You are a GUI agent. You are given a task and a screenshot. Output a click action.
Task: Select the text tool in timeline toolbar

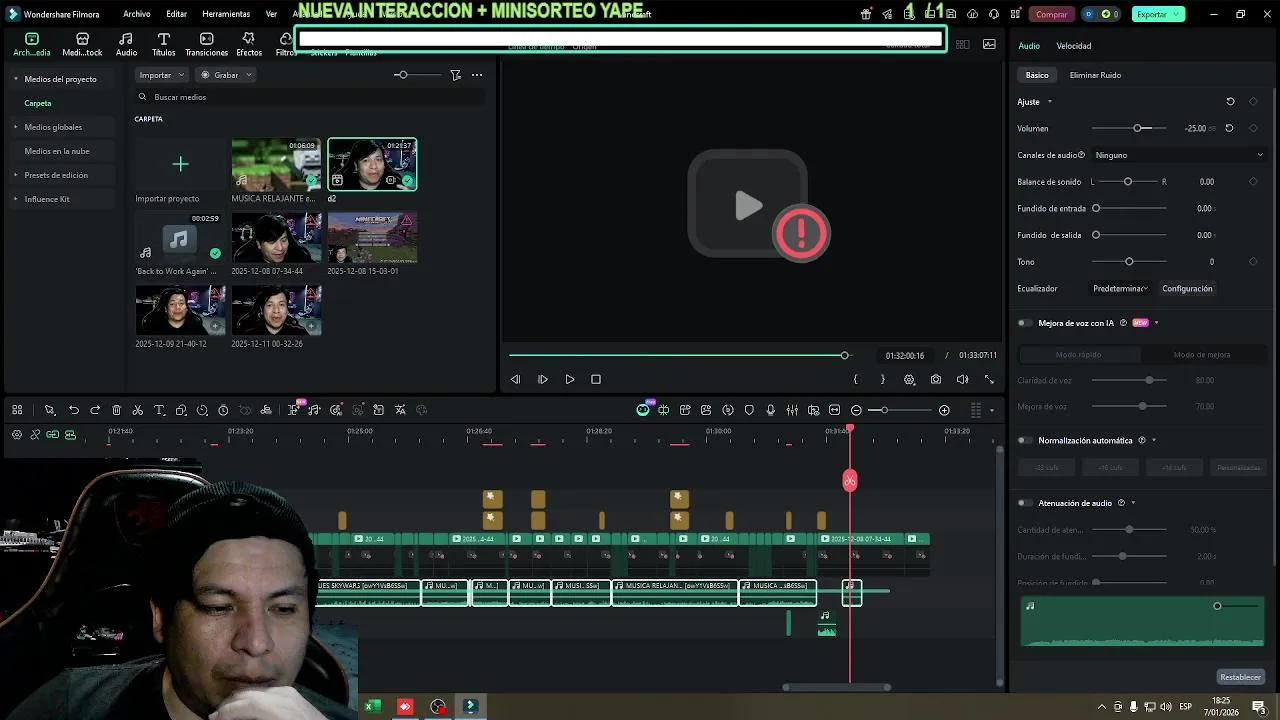159,410
